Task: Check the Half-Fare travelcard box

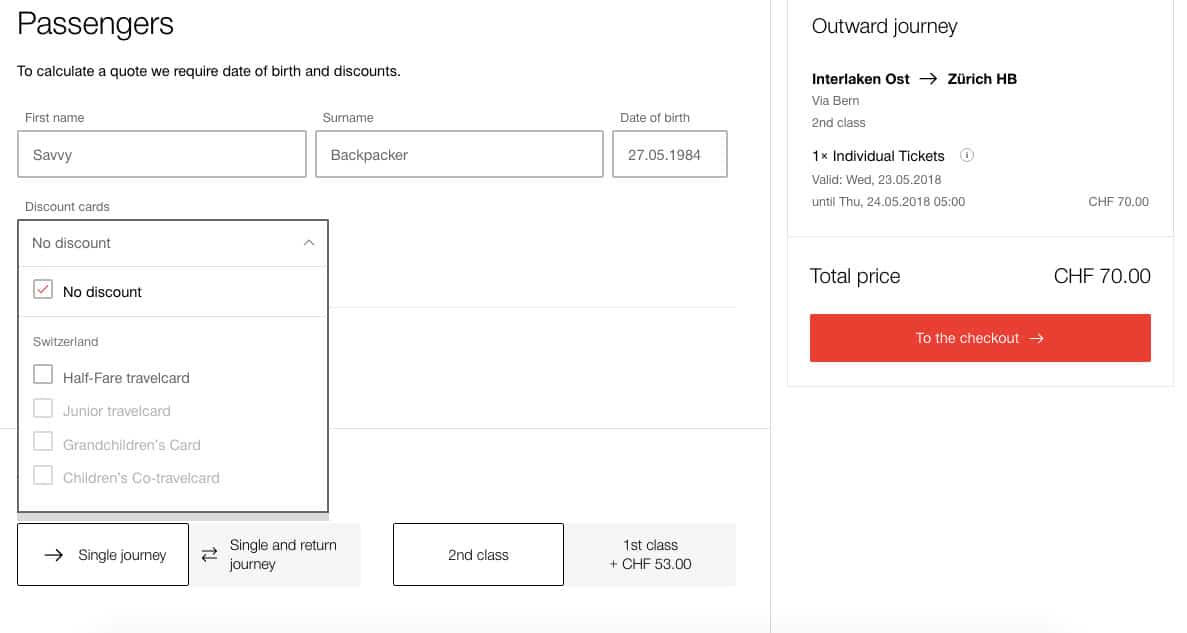Action: pyautogui.click(x=43, y=375)
